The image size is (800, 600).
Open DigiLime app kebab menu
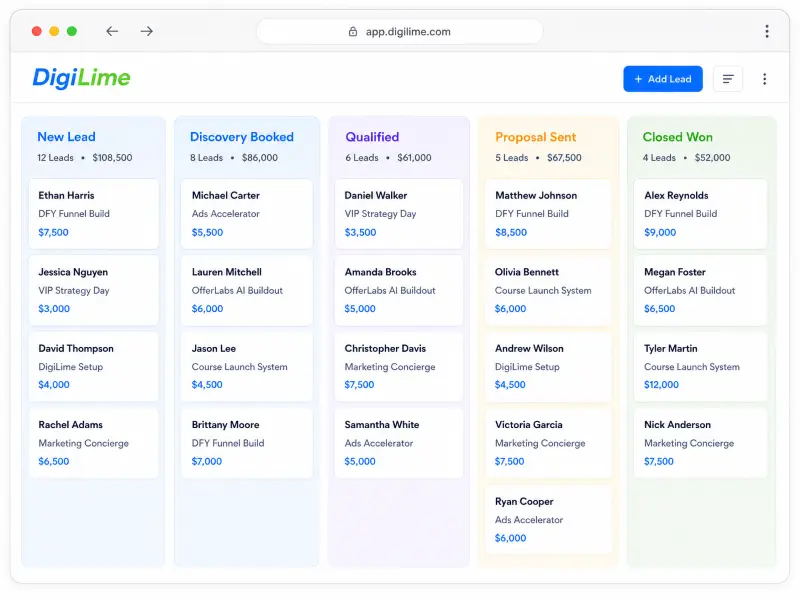(x=764, y=79)
